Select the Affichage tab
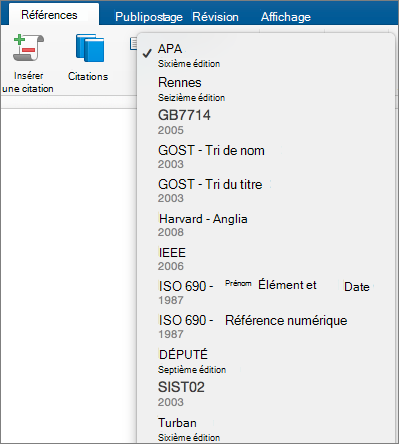 286,17
